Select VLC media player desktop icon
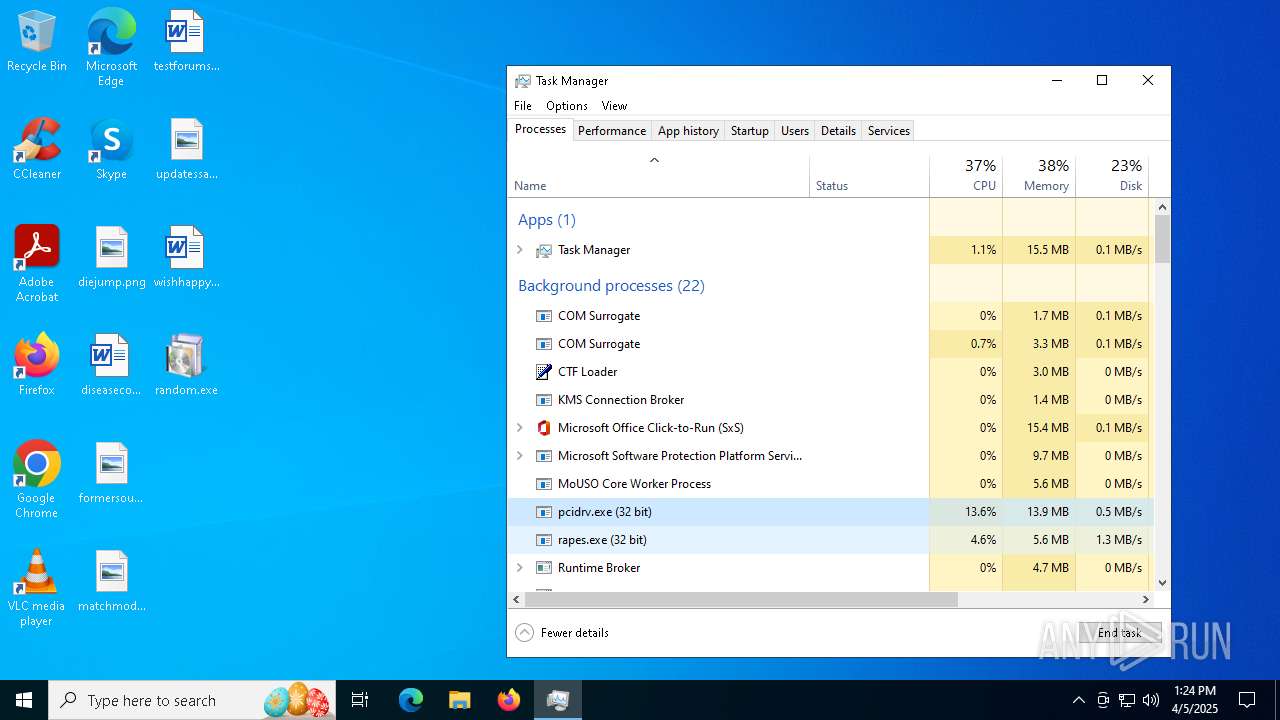 click(37, 587)
